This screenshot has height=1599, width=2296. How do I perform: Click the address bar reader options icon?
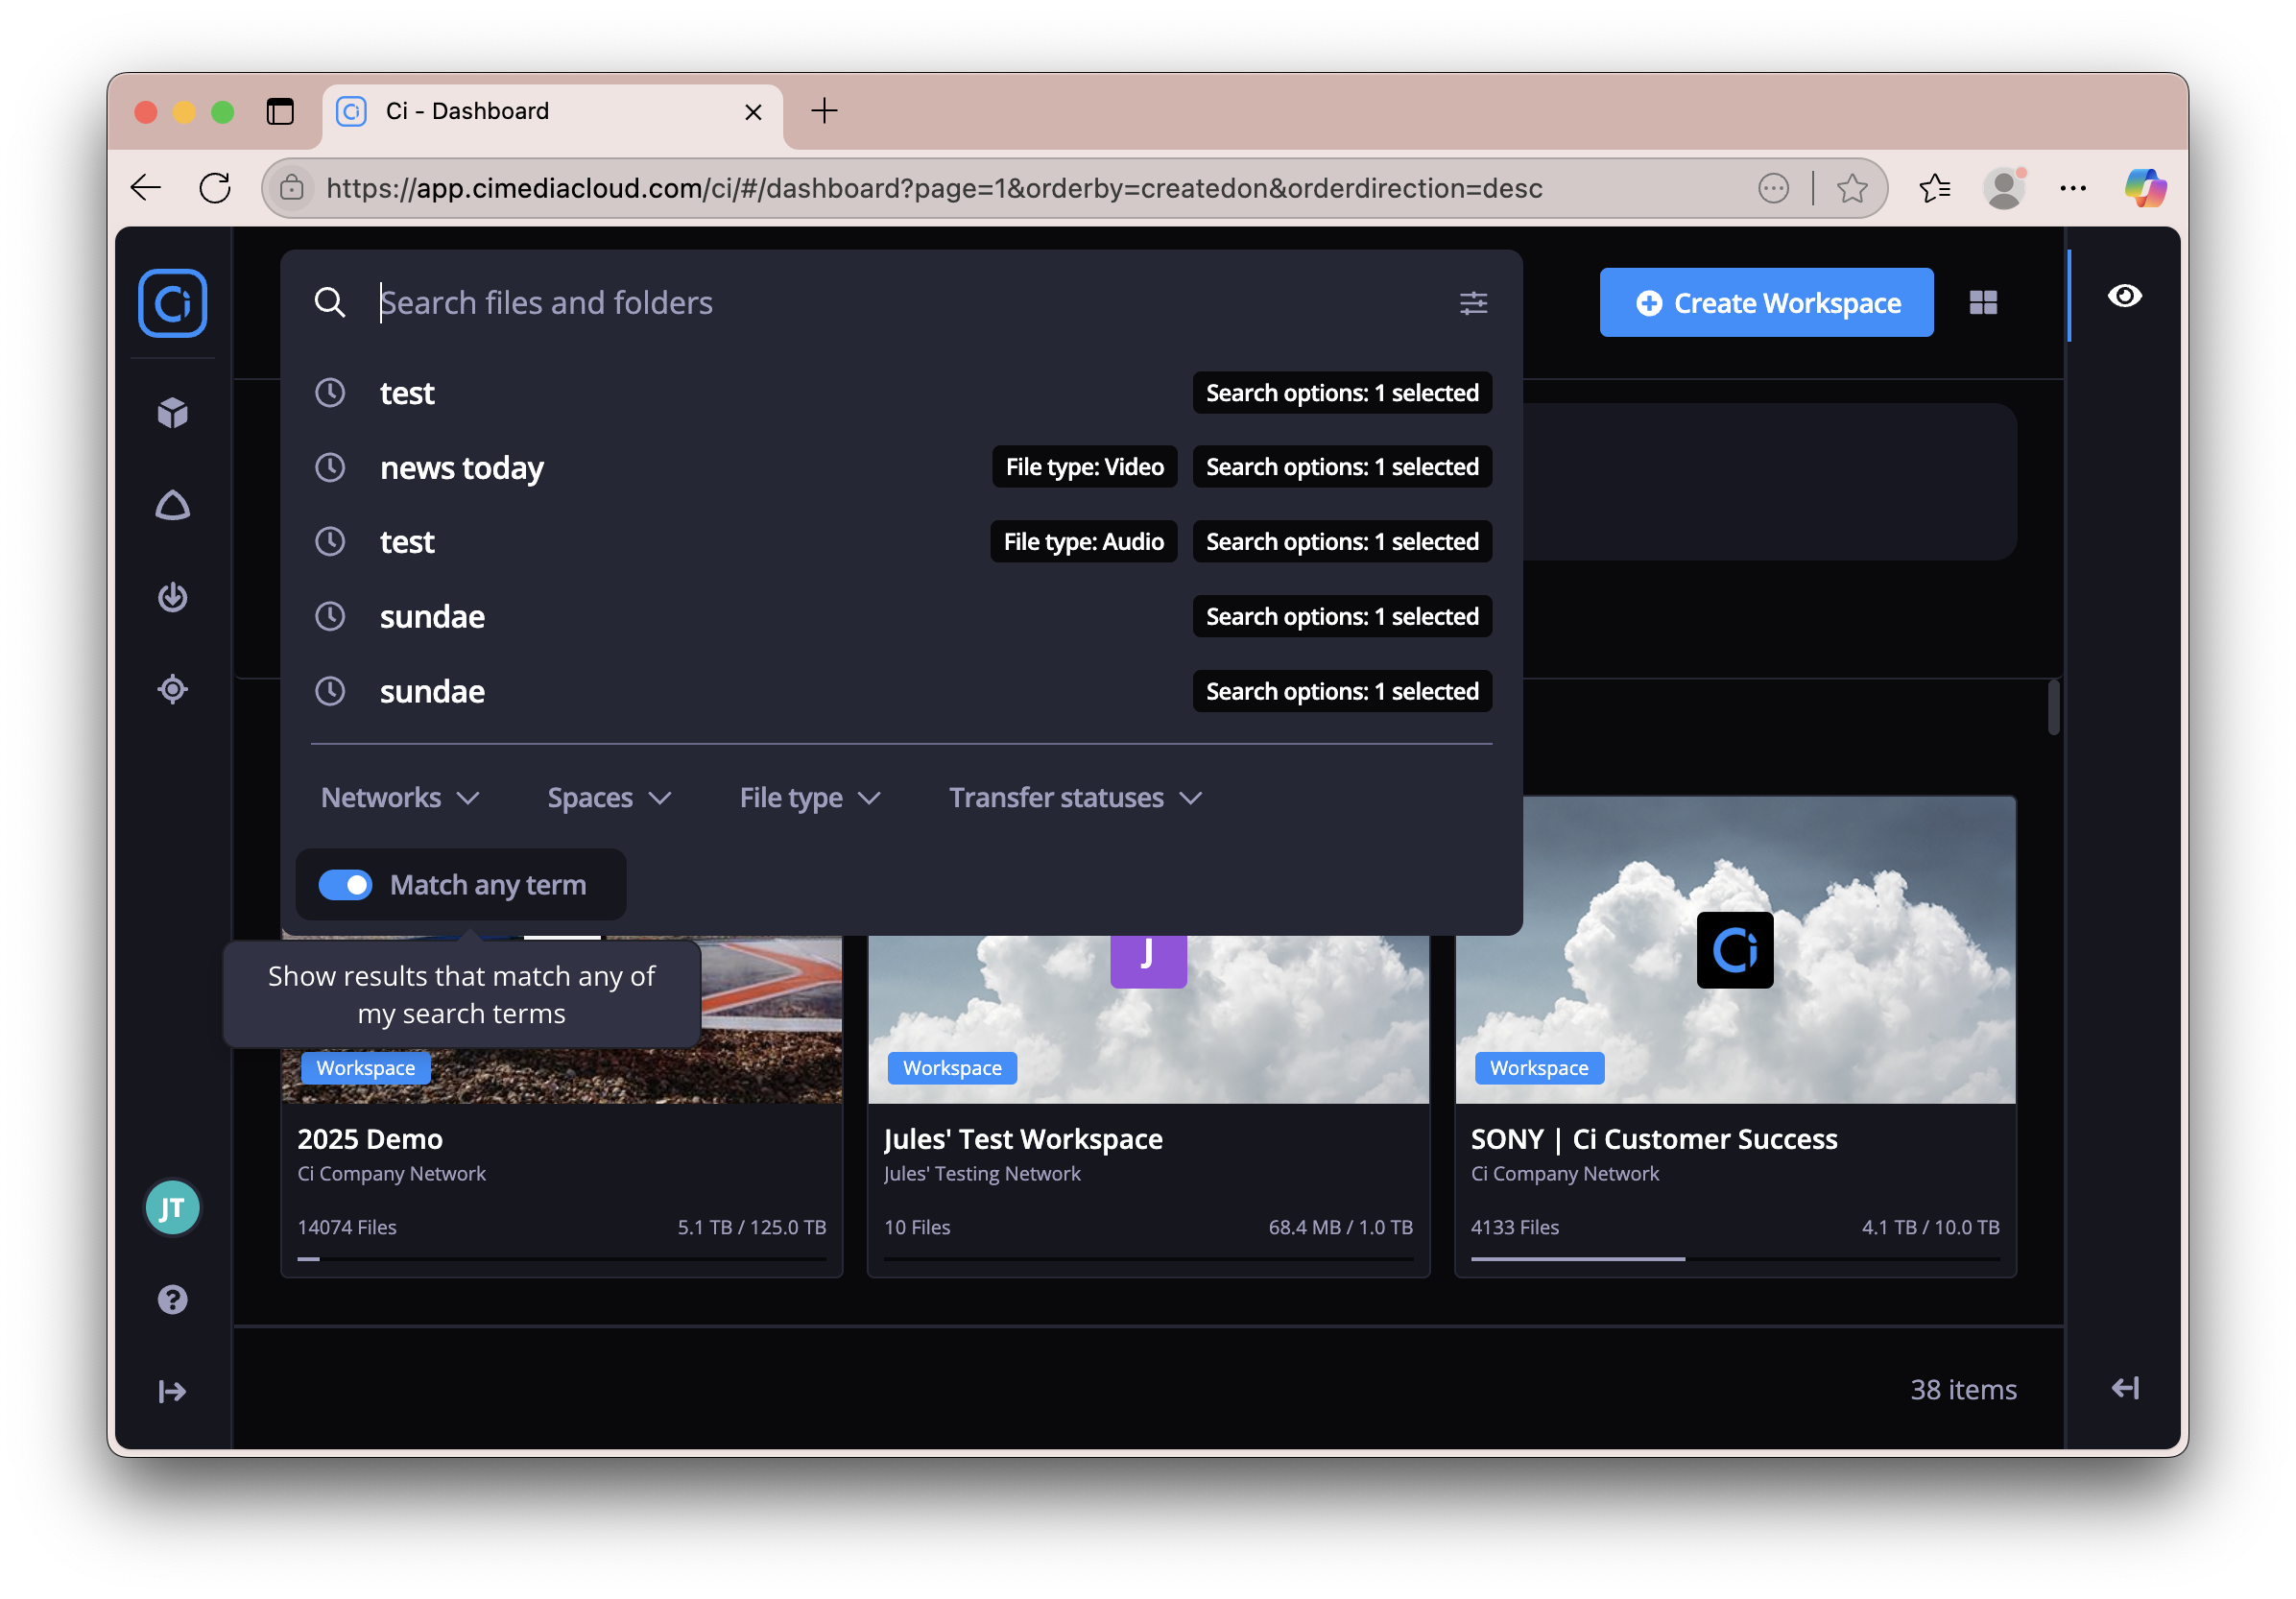pyautogui.click(x=1773, y=188)
